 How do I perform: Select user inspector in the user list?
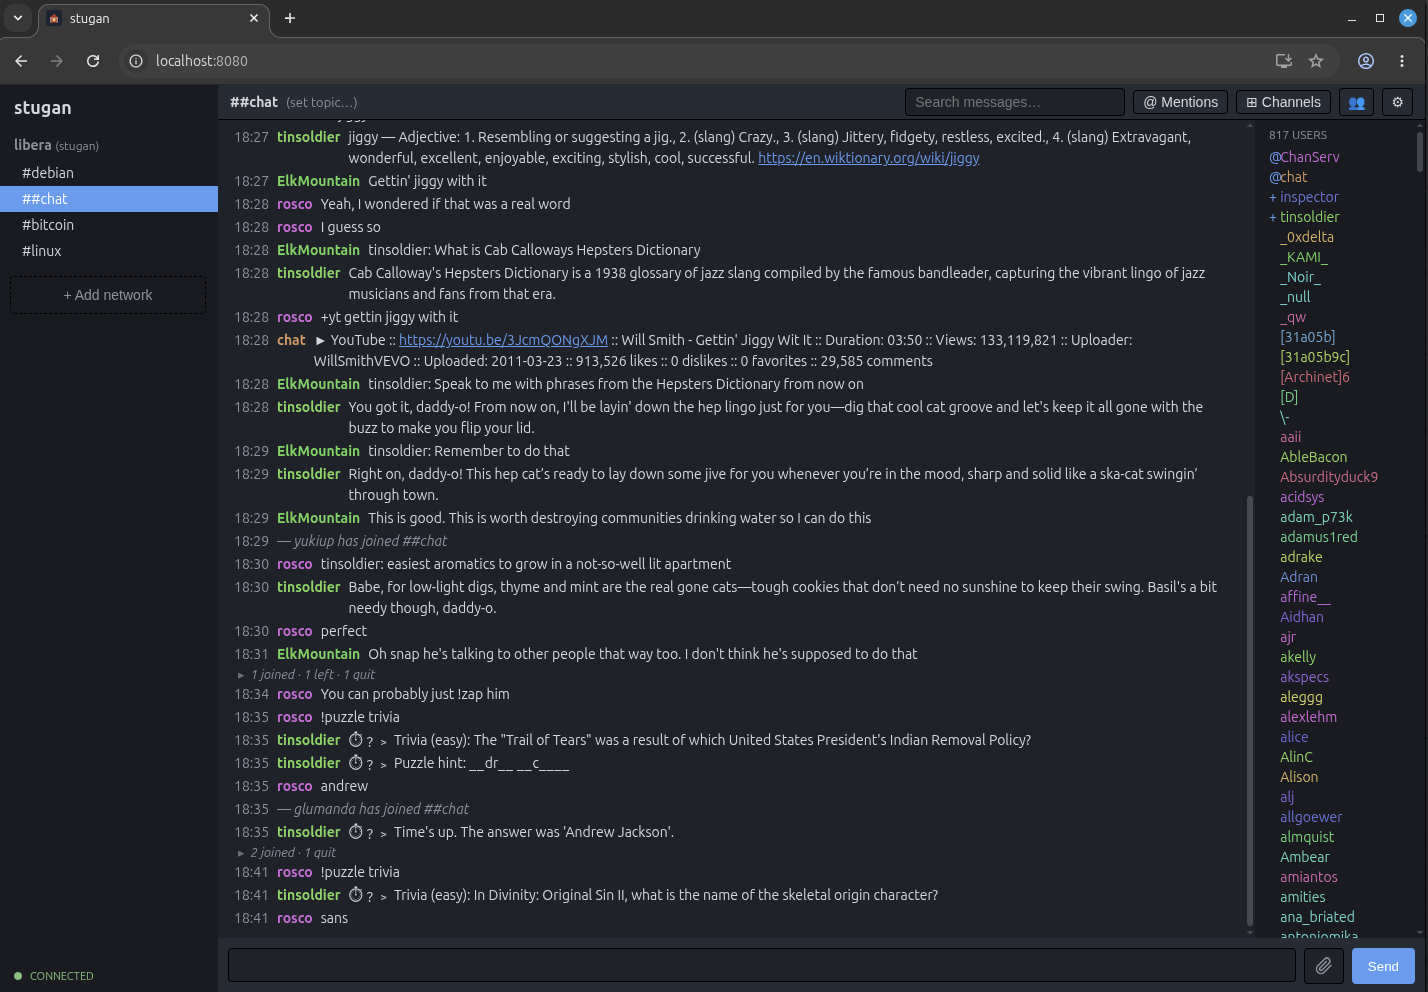1309,197
